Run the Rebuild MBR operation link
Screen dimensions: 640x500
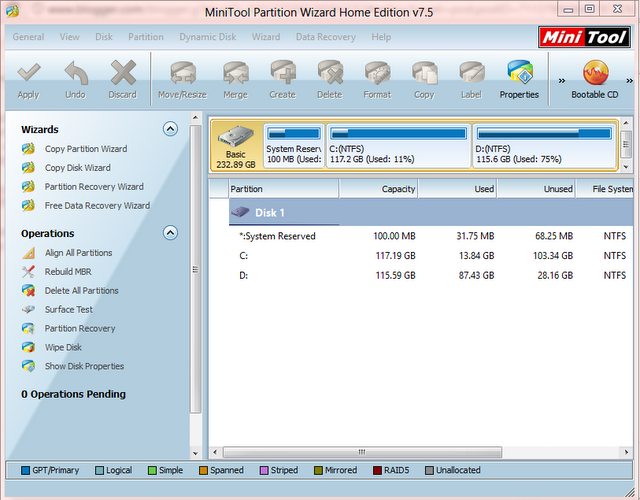click(68, 272)
